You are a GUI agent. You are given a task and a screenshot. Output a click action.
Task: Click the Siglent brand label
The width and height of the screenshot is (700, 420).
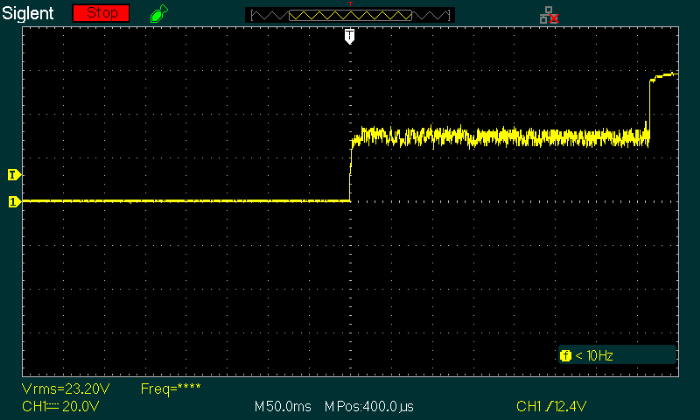[x=28, y=13]
